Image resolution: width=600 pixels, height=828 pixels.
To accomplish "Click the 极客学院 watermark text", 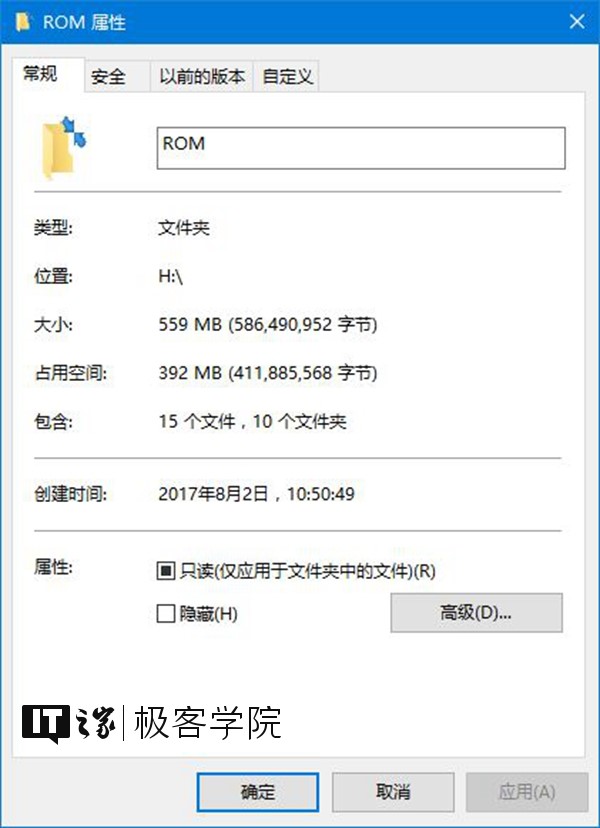I will 208,722.
